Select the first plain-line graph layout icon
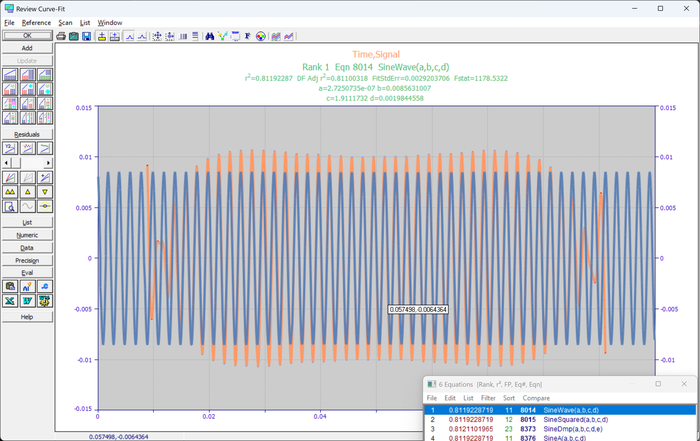 tap(10, 75)
